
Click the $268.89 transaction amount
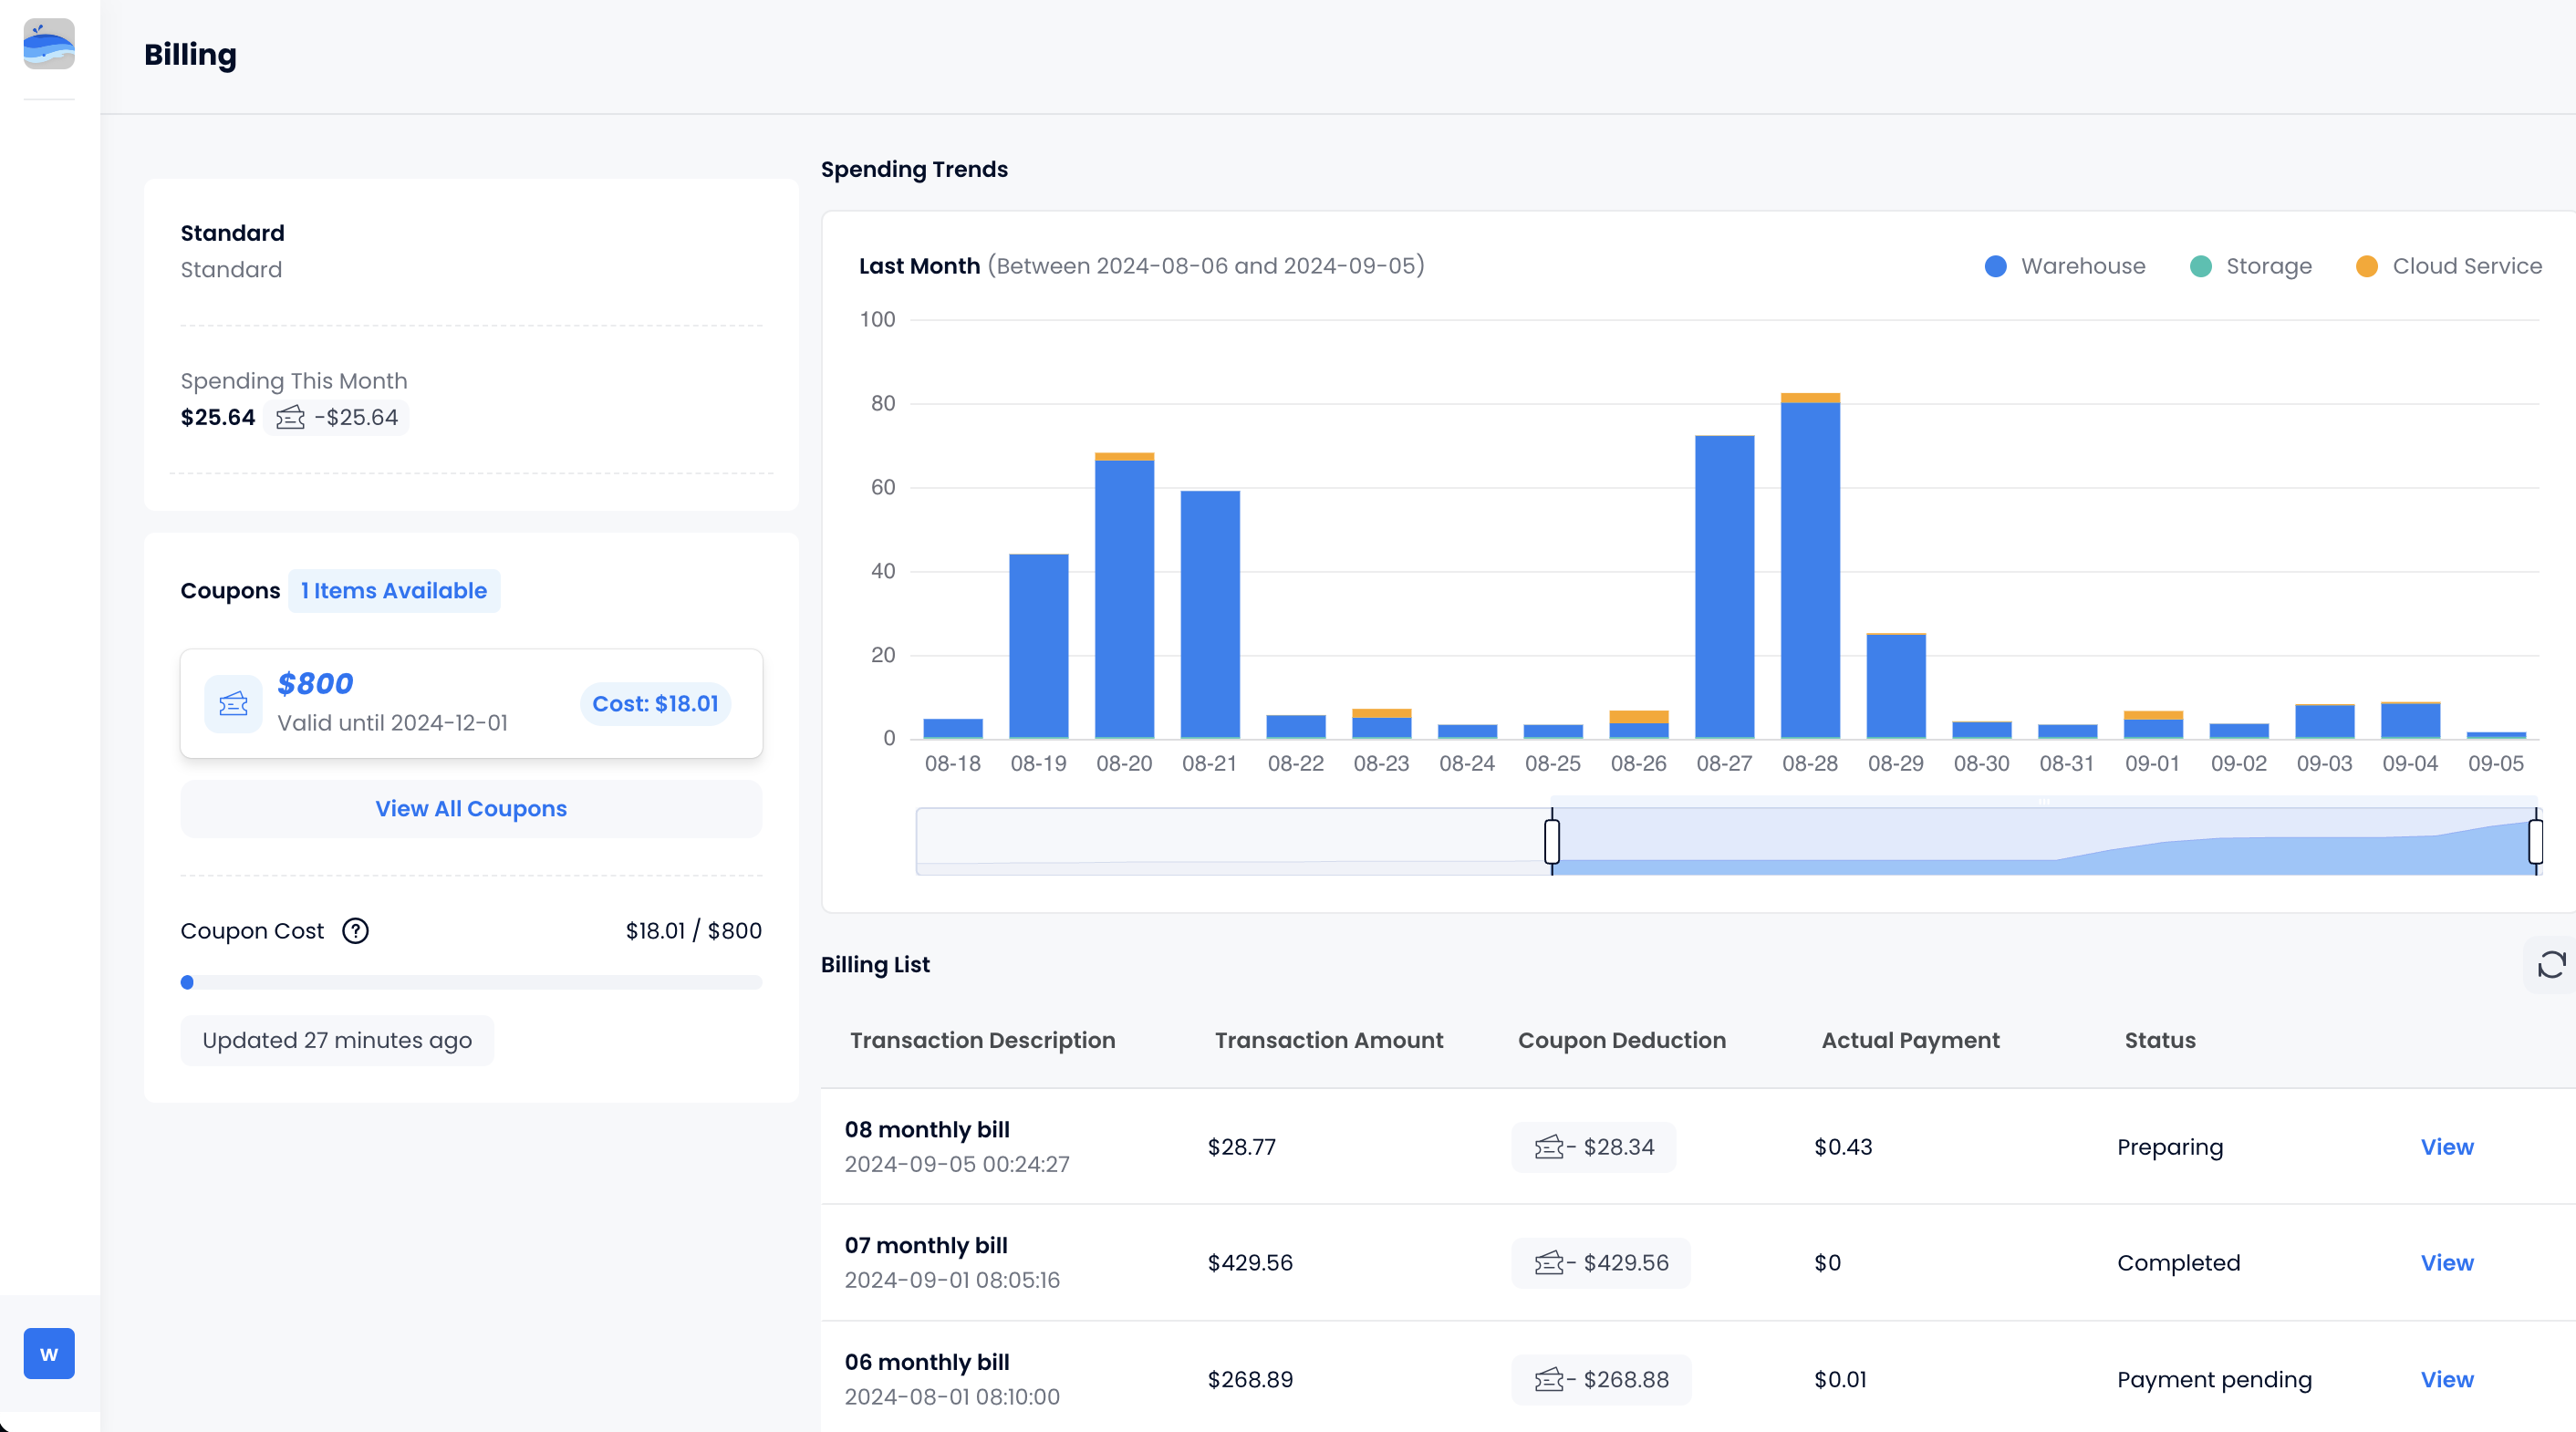[x=1250, y=1380]
